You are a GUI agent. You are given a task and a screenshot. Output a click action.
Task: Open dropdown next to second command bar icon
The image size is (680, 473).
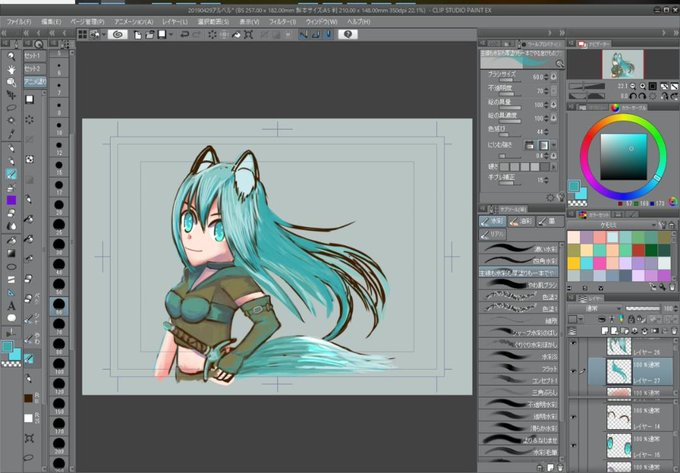(104, 35)
